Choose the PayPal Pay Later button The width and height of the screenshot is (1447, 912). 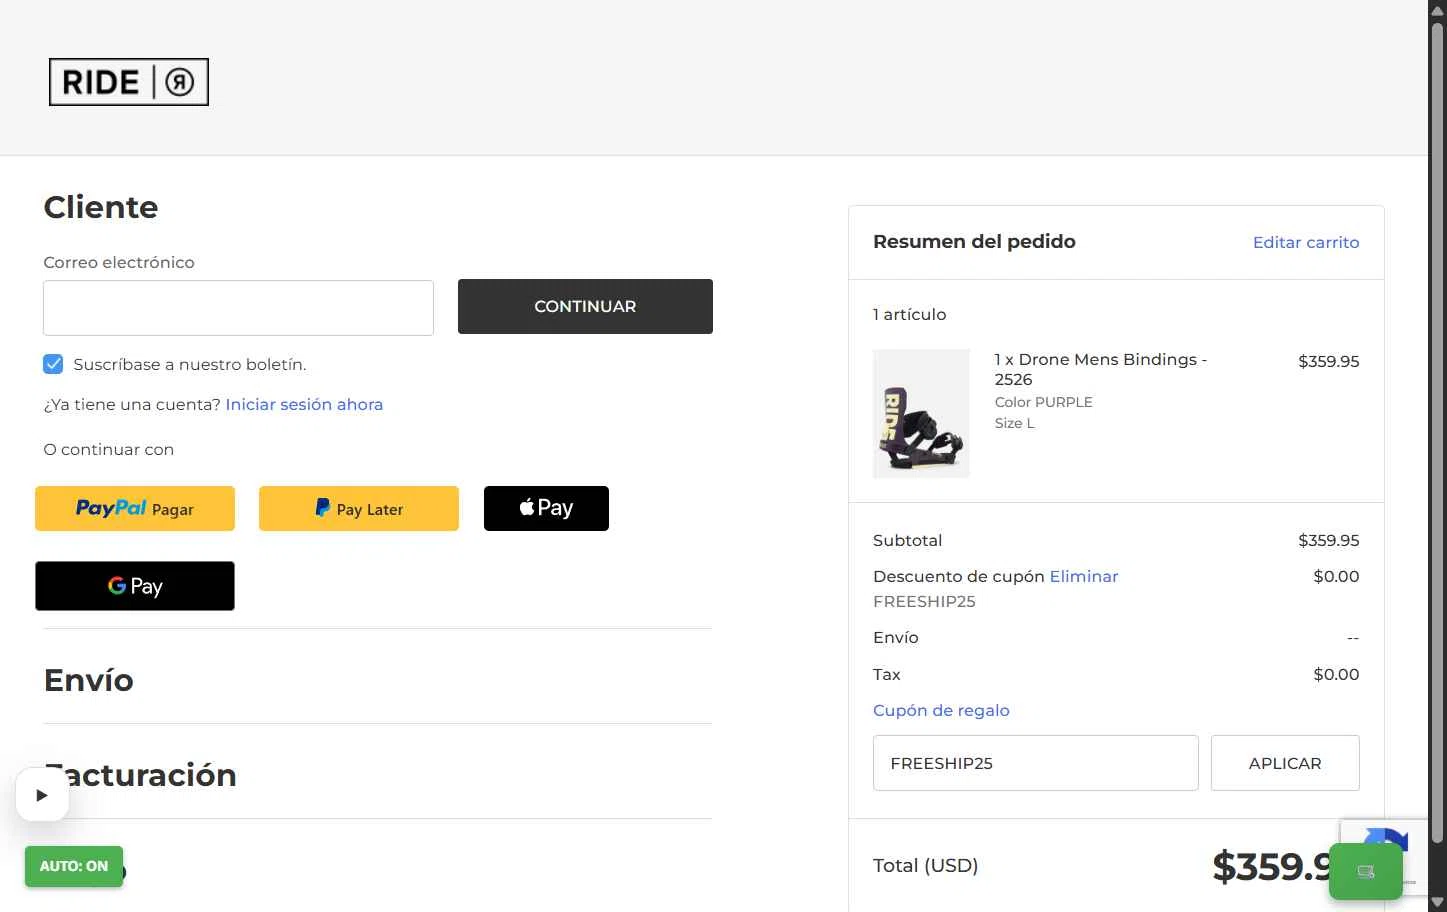pyautogui.click(x=359, y=508)
